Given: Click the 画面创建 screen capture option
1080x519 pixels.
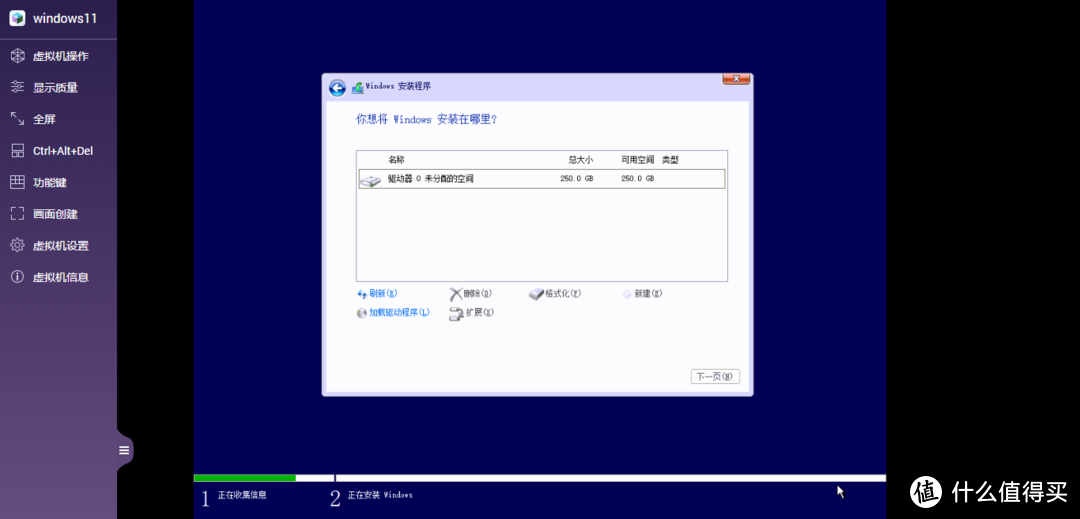Looking at the screenshot, I should point(55,214).
